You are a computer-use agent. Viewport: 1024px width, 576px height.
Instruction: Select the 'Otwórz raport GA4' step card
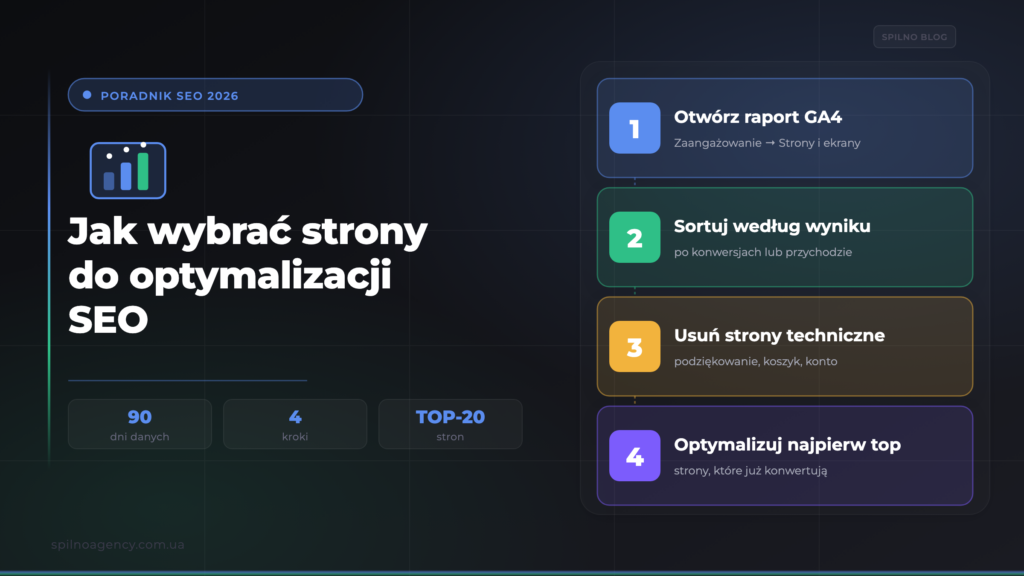click(785, 128)
